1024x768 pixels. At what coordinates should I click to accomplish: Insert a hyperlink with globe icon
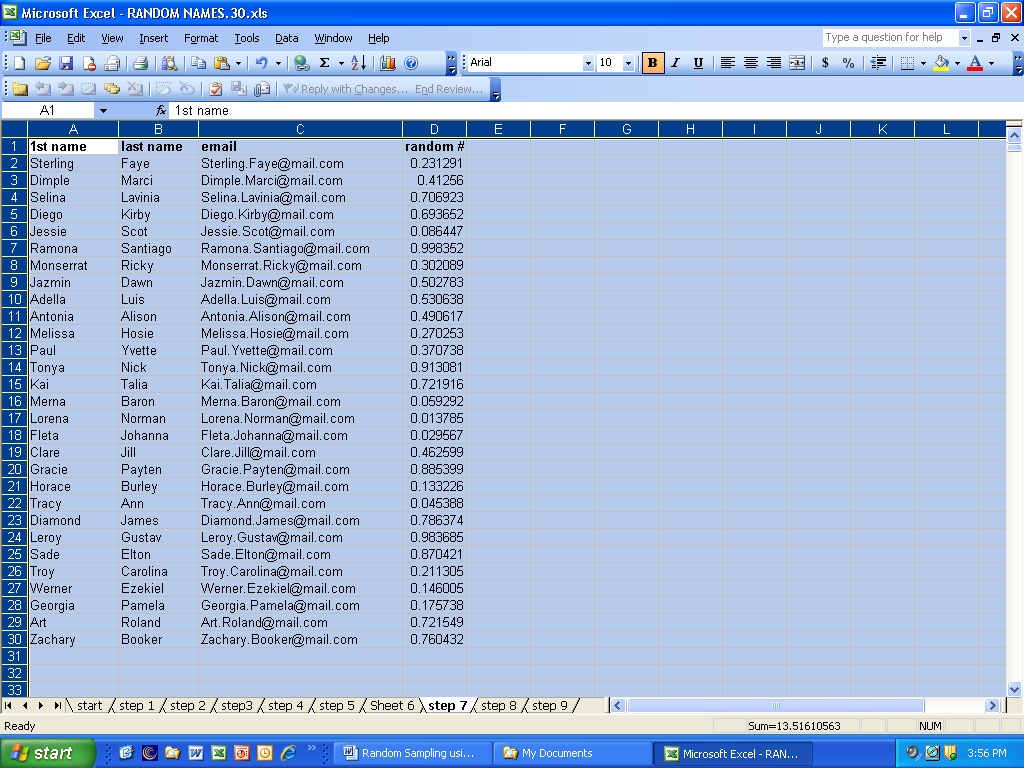click(x=301, y=63)
